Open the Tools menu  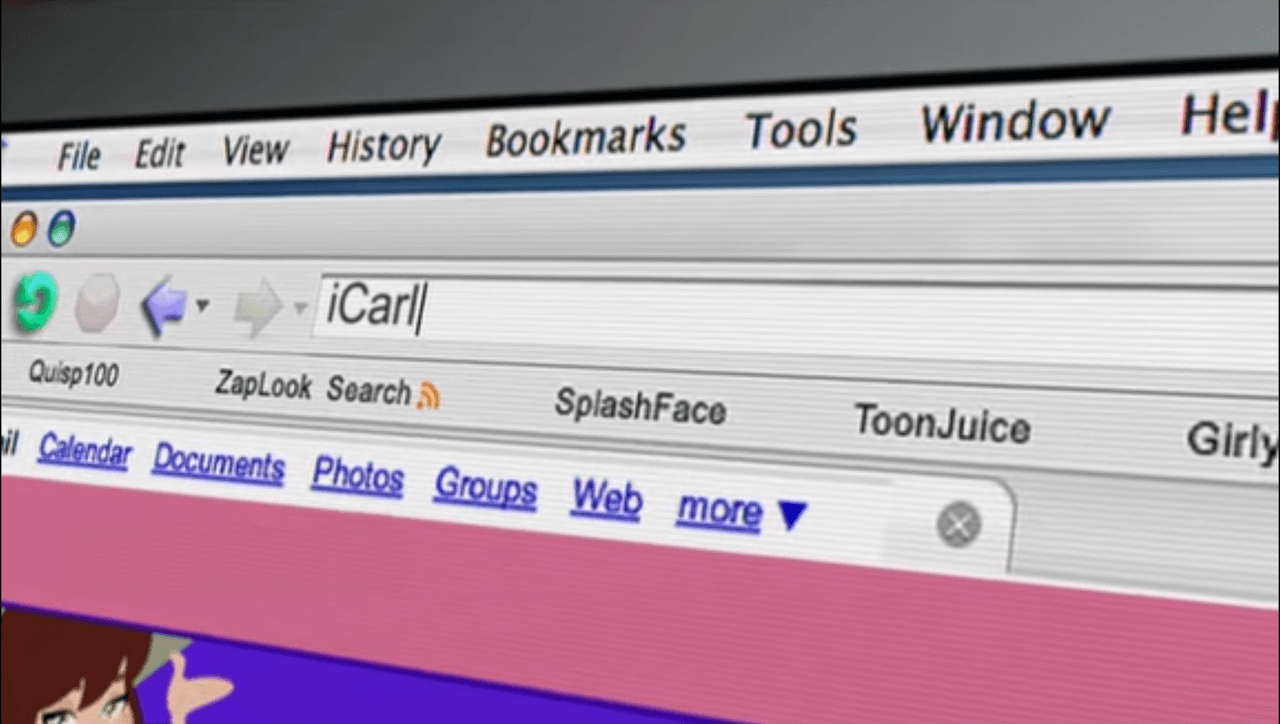tap(801, 129)
